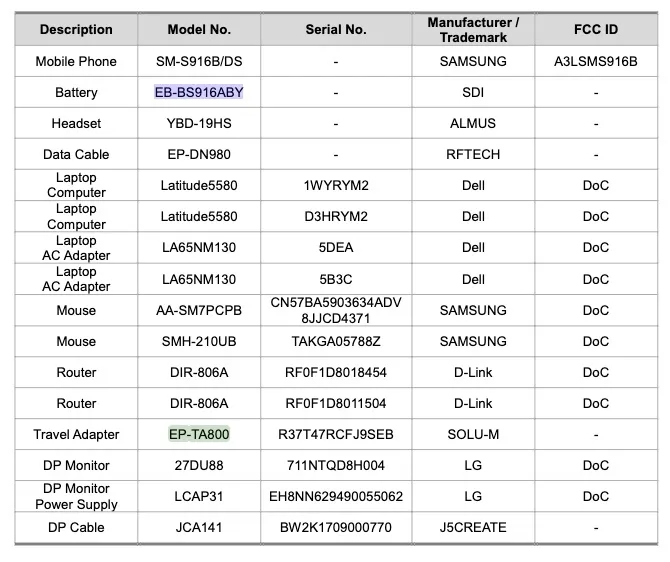The height and width of the screenshot is (562, 670).
Task: Click the highlighted EP-TA800 model cell
Action: pyautogui.click(x=199, y=434)
